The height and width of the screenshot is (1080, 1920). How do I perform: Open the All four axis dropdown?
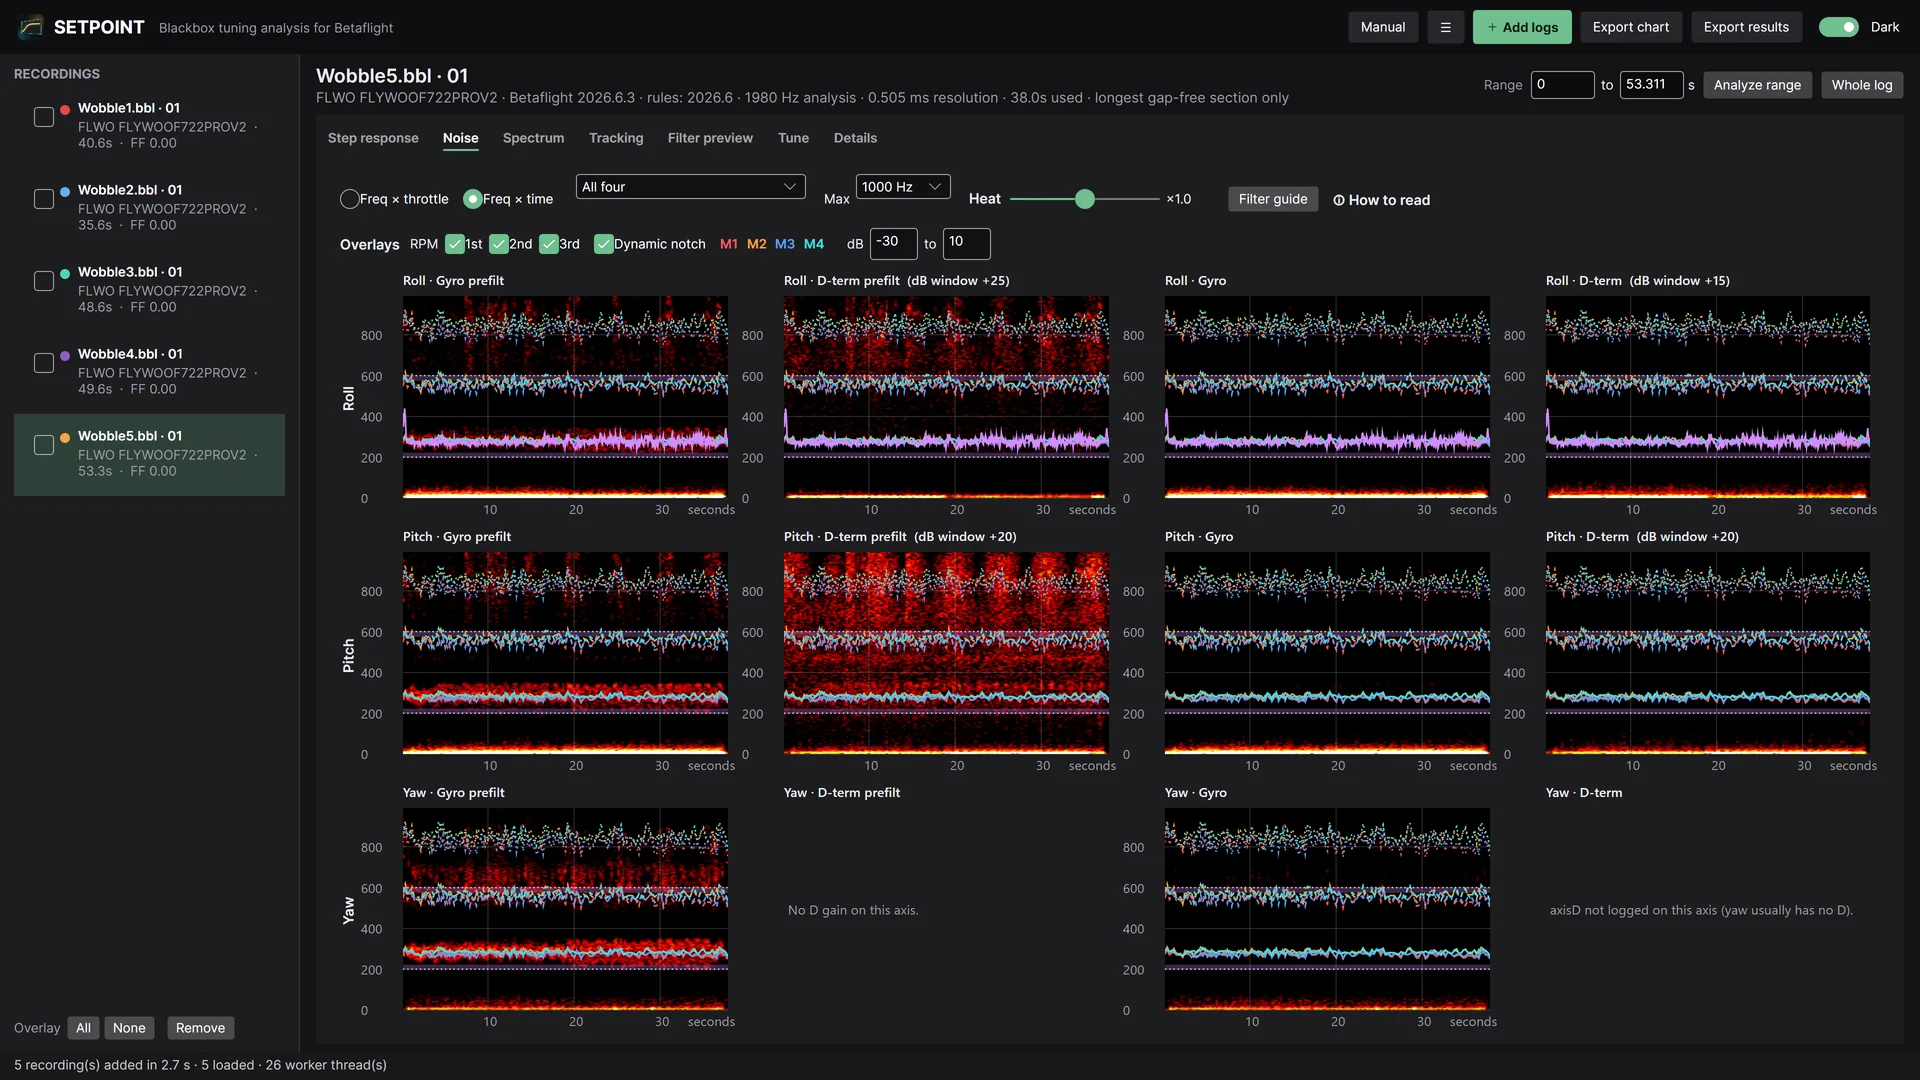pos(690,187)
